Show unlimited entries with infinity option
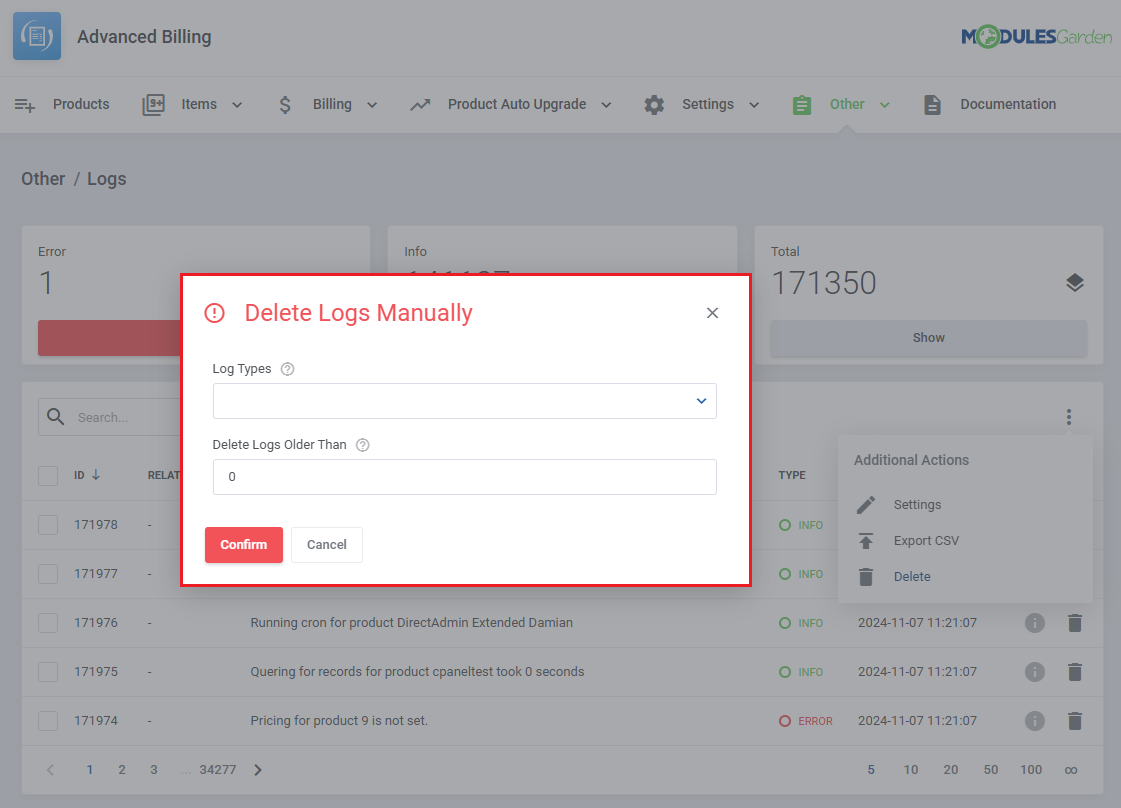Image resolution: width=1121 pixels, height=808 pixels. (1071, 770)
